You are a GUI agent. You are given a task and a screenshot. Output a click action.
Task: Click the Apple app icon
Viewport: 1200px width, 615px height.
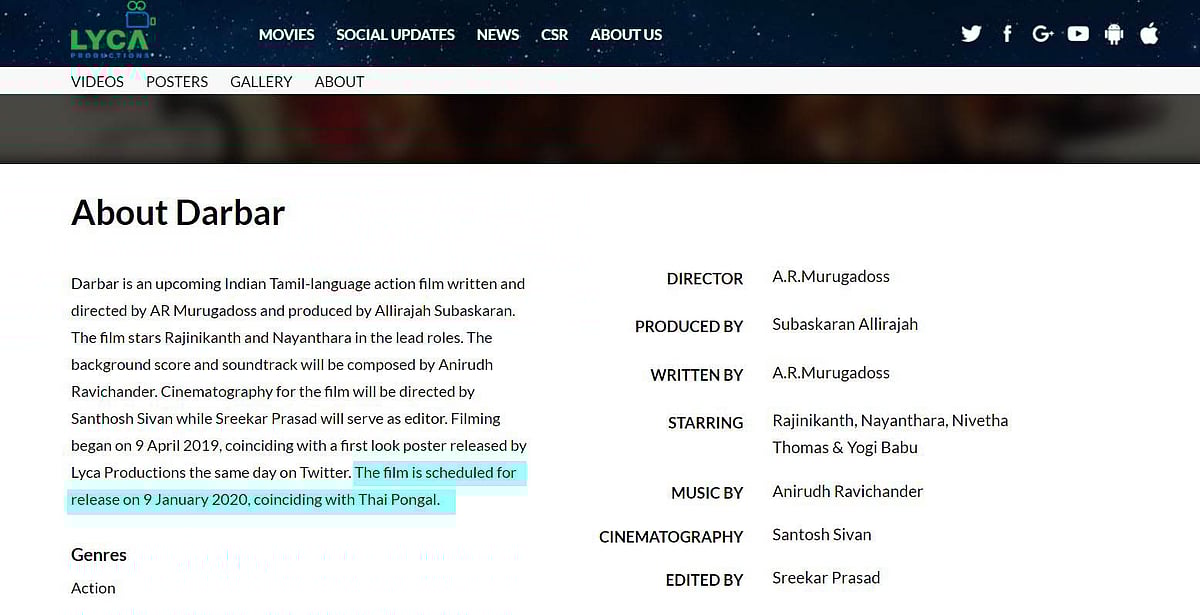point(1149,34)
